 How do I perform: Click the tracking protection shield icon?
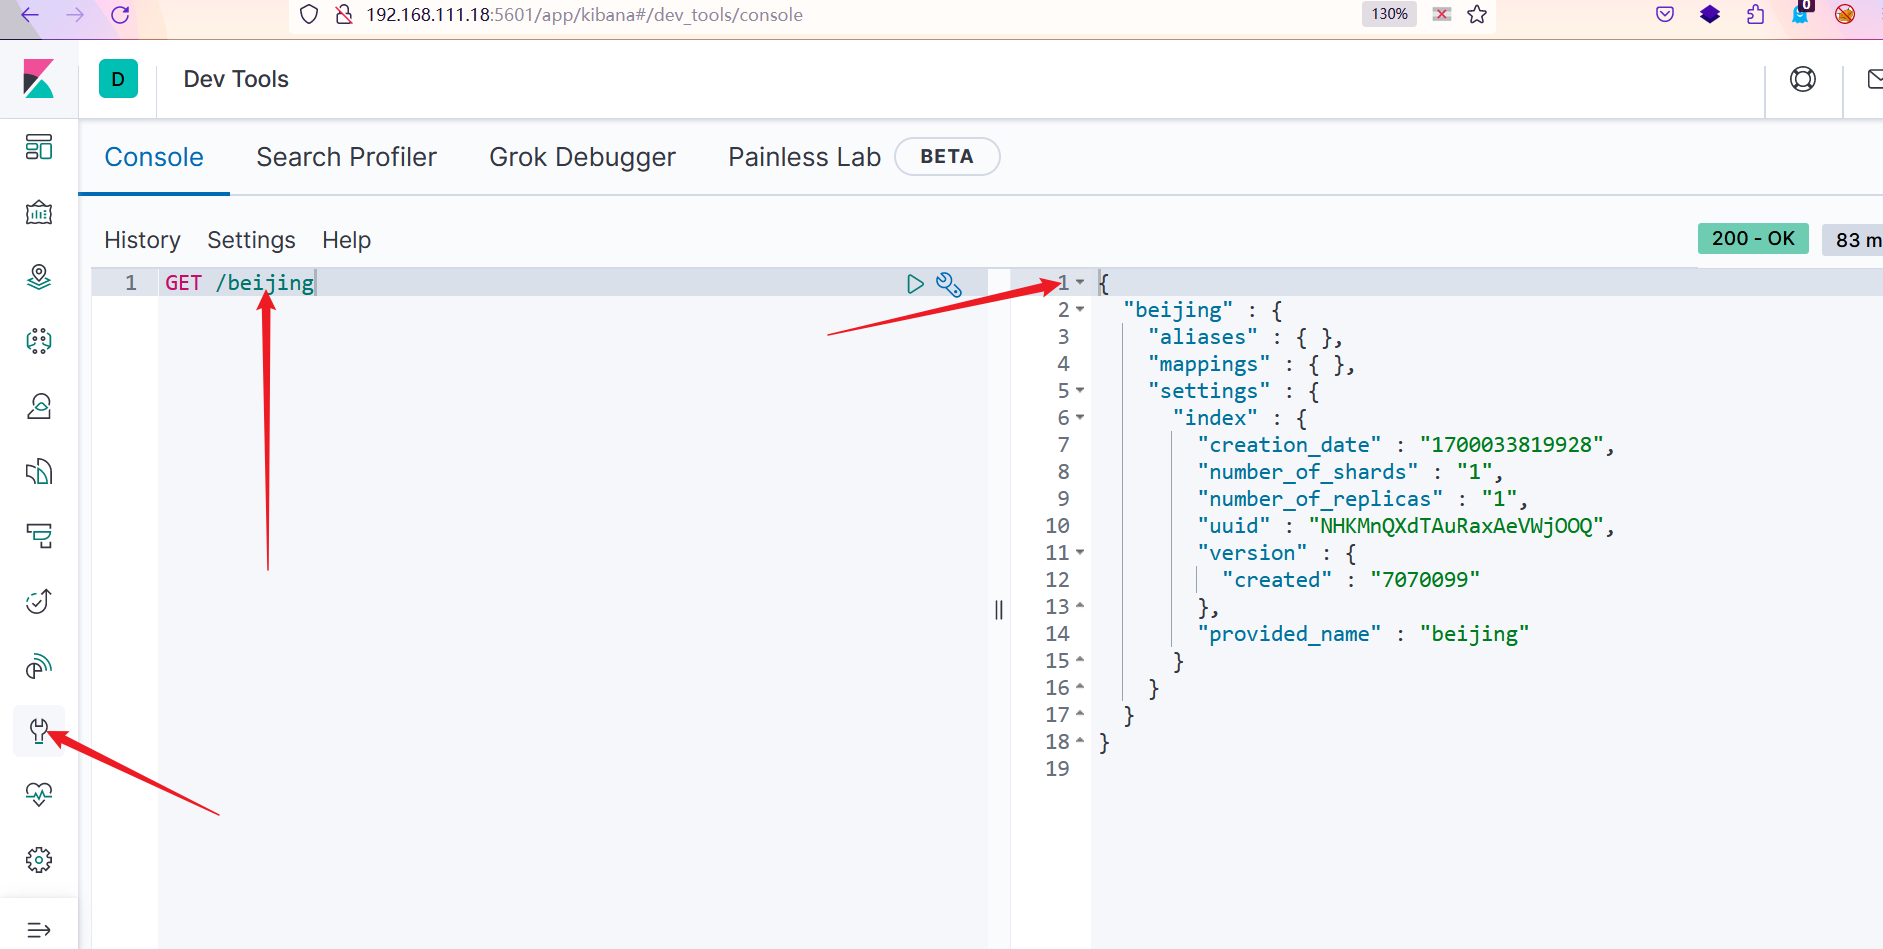[x=309, y=14]
